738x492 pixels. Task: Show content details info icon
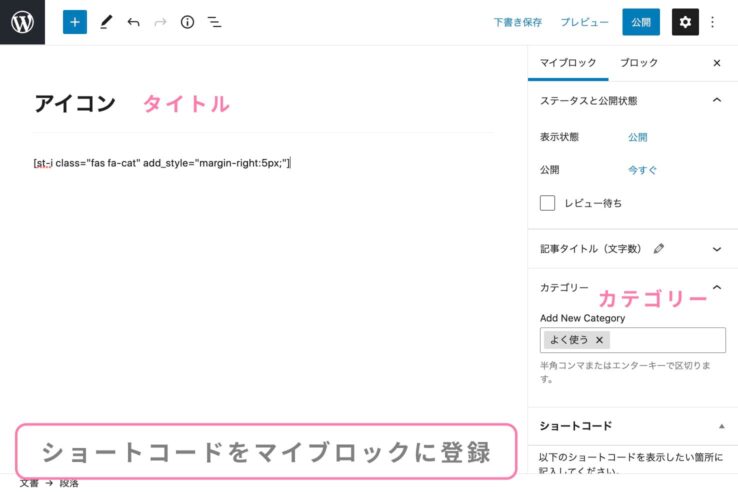coord(187,22)
